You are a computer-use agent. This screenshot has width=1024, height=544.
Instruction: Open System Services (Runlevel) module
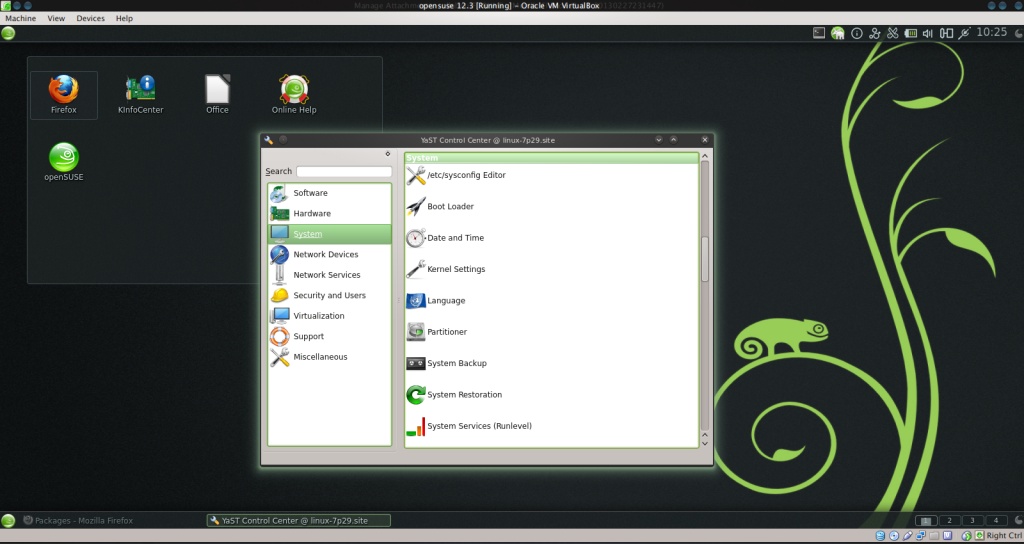tap(478, 426)
